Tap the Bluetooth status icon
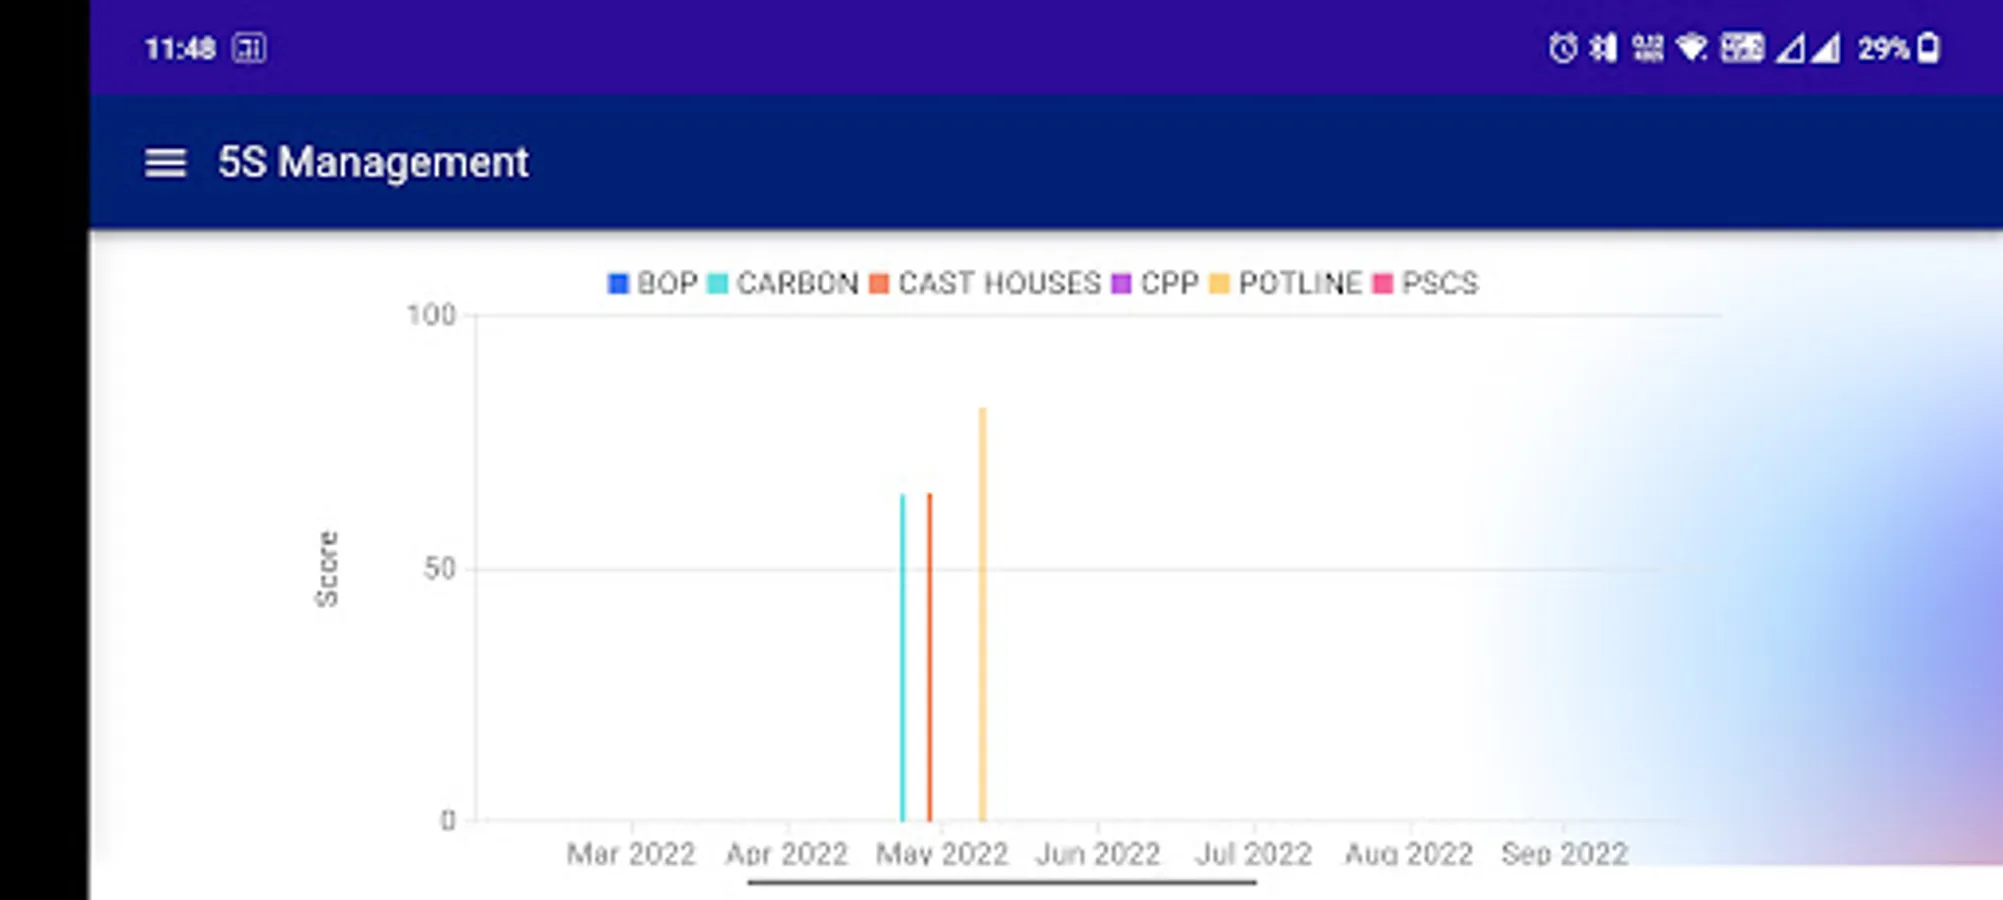This screenshot has width=2003, height=900. 1603,48
